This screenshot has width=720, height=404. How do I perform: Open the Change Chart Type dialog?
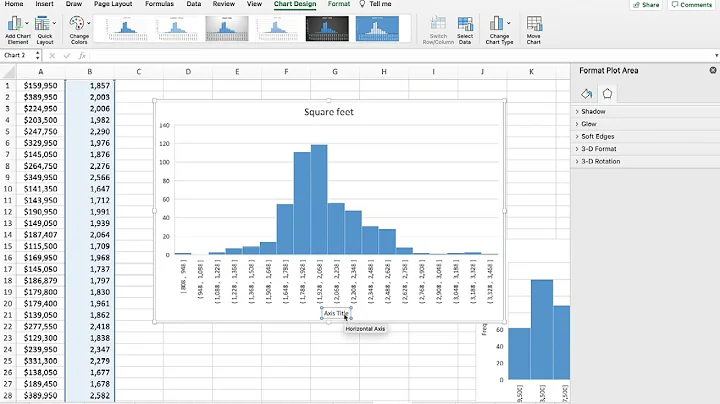pos(499,30)
